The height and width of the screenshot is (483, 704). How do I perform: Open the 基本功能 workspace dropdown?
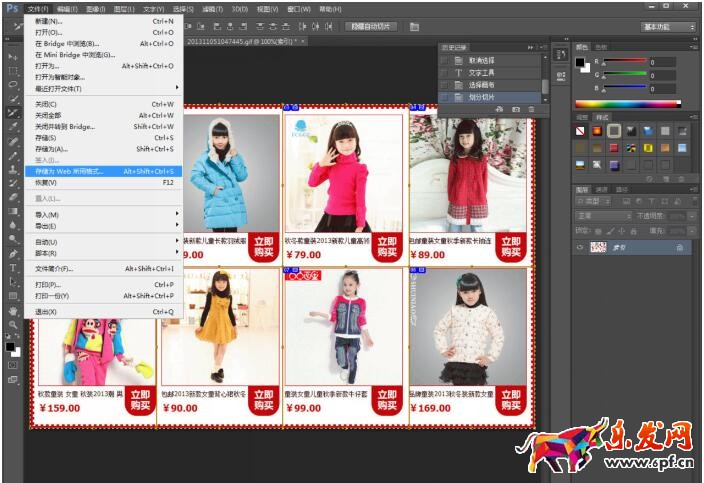pos(668,26)
